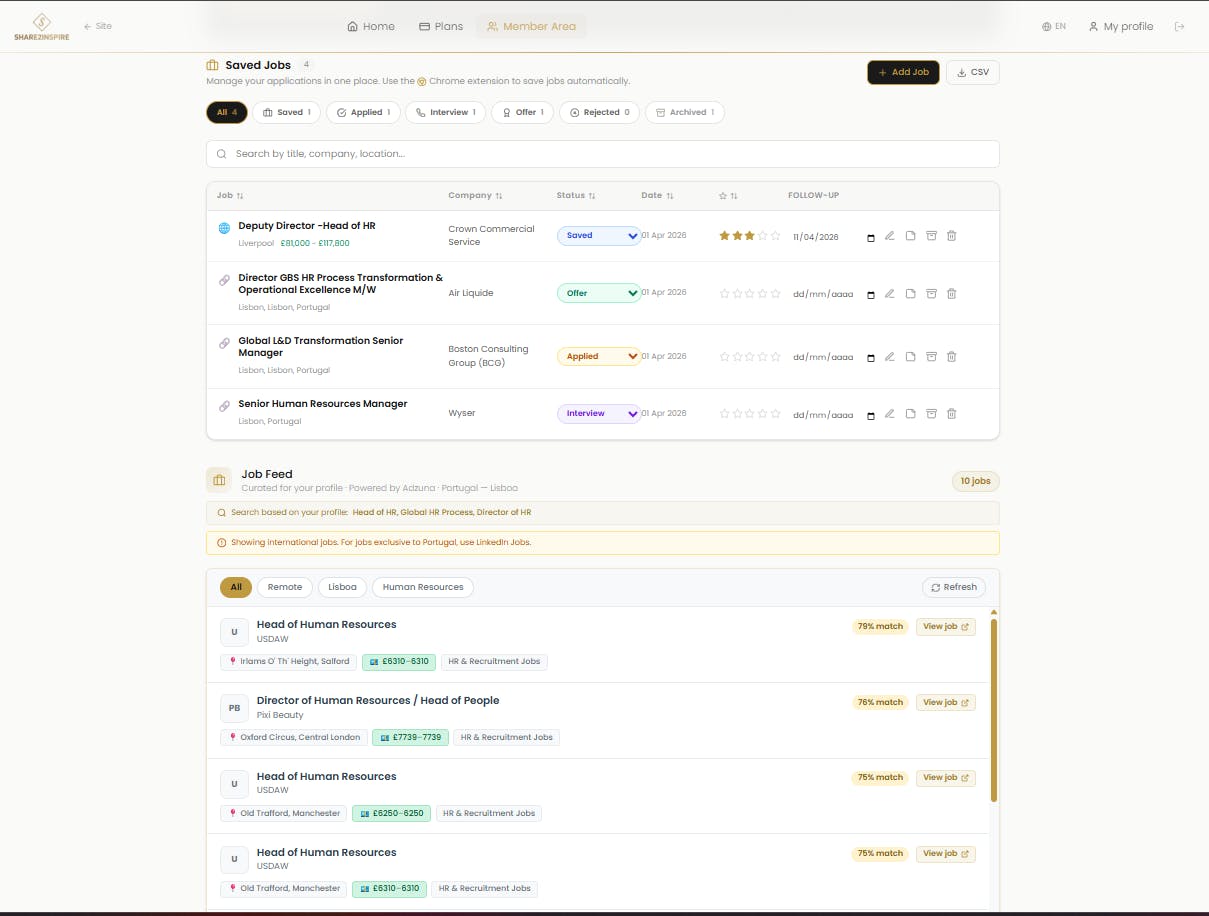This screenshot has height=916, width=1209.
Task: Edit the Wyser job with the pencil
Action: point(889,413)
